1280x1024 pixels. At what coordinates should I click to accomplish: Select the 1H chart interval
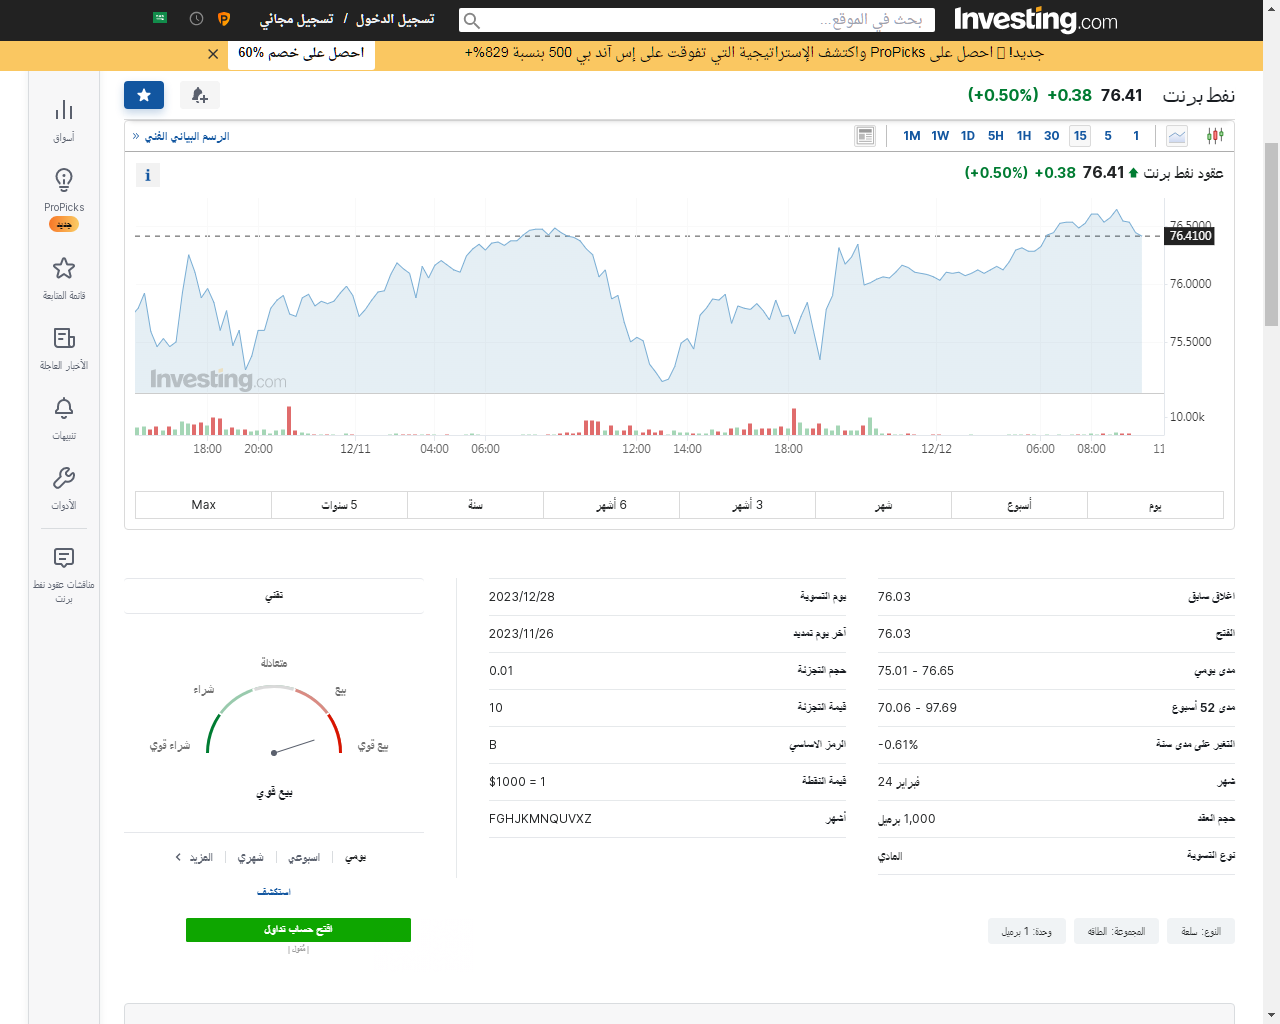pos(1024,136)
